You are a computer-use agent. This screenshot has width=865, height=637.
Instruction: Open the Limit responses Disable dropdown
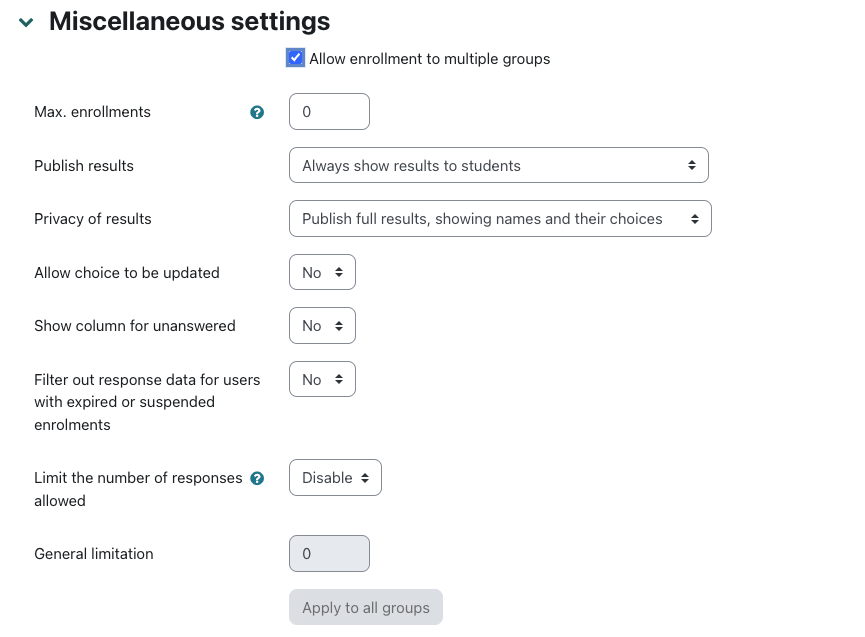pos(335,478)
